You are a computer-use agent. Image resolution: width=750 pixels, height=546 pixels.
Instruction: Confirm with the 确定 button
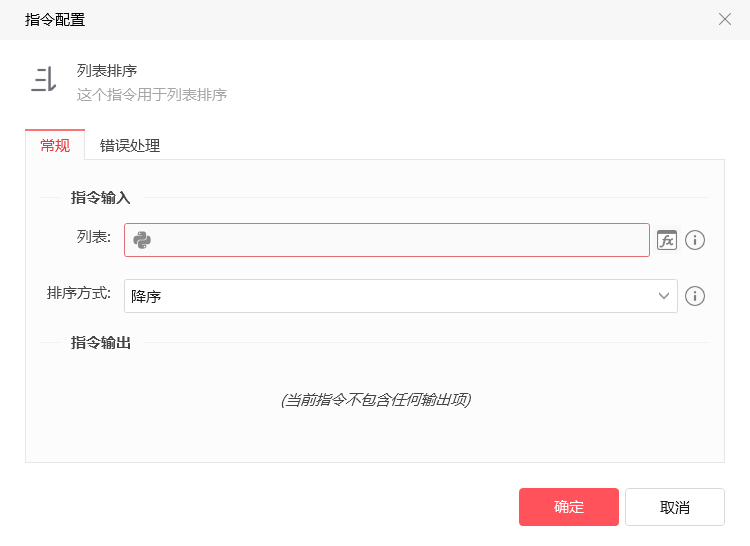tap(569, 507)
